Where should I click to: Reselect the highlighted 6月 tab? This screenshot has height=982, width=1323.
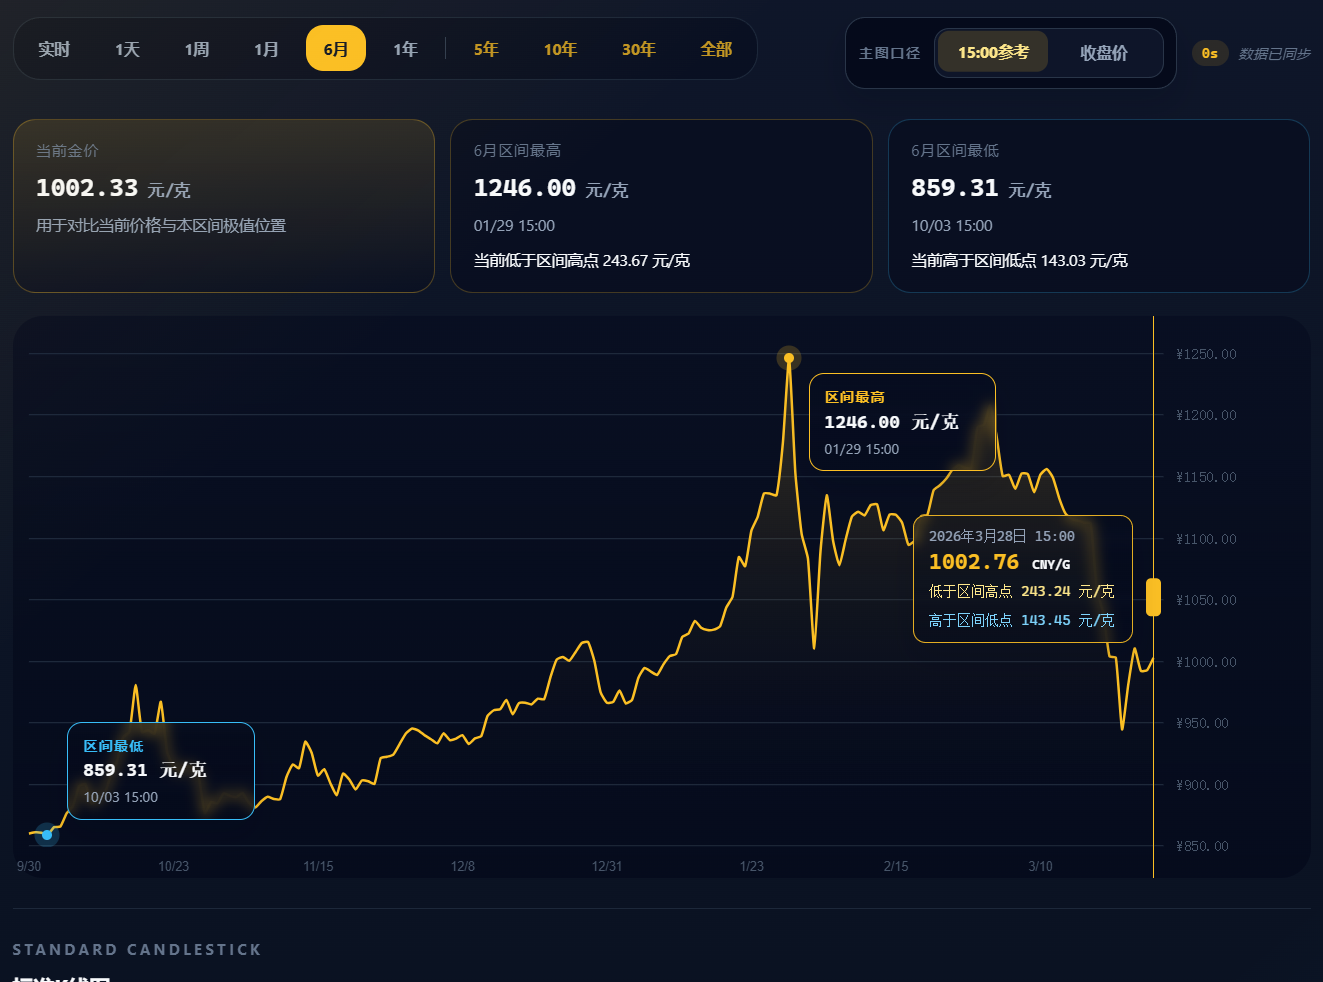click(x=335, y=47)
